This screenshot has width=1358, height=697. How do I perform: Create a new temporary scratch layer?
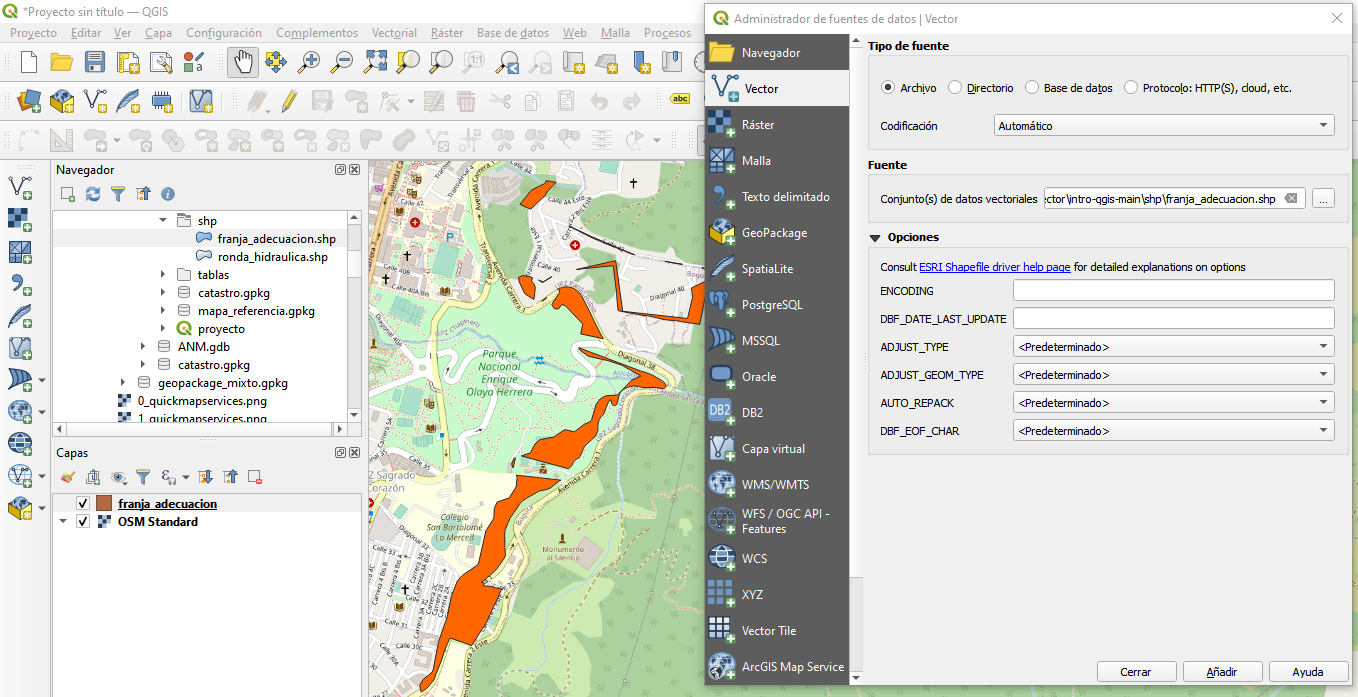coord(161,101)
